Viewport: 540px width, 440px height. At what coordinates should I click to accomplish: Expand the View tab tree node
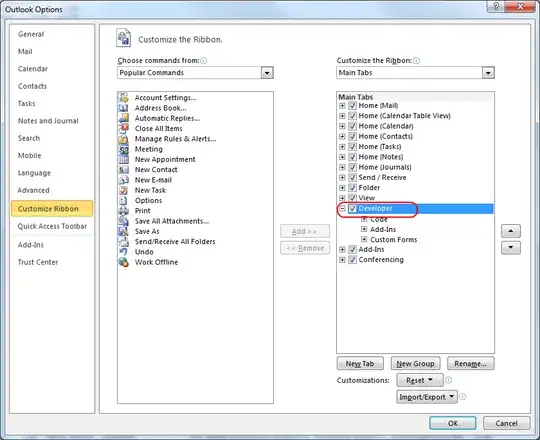(342, 198)
